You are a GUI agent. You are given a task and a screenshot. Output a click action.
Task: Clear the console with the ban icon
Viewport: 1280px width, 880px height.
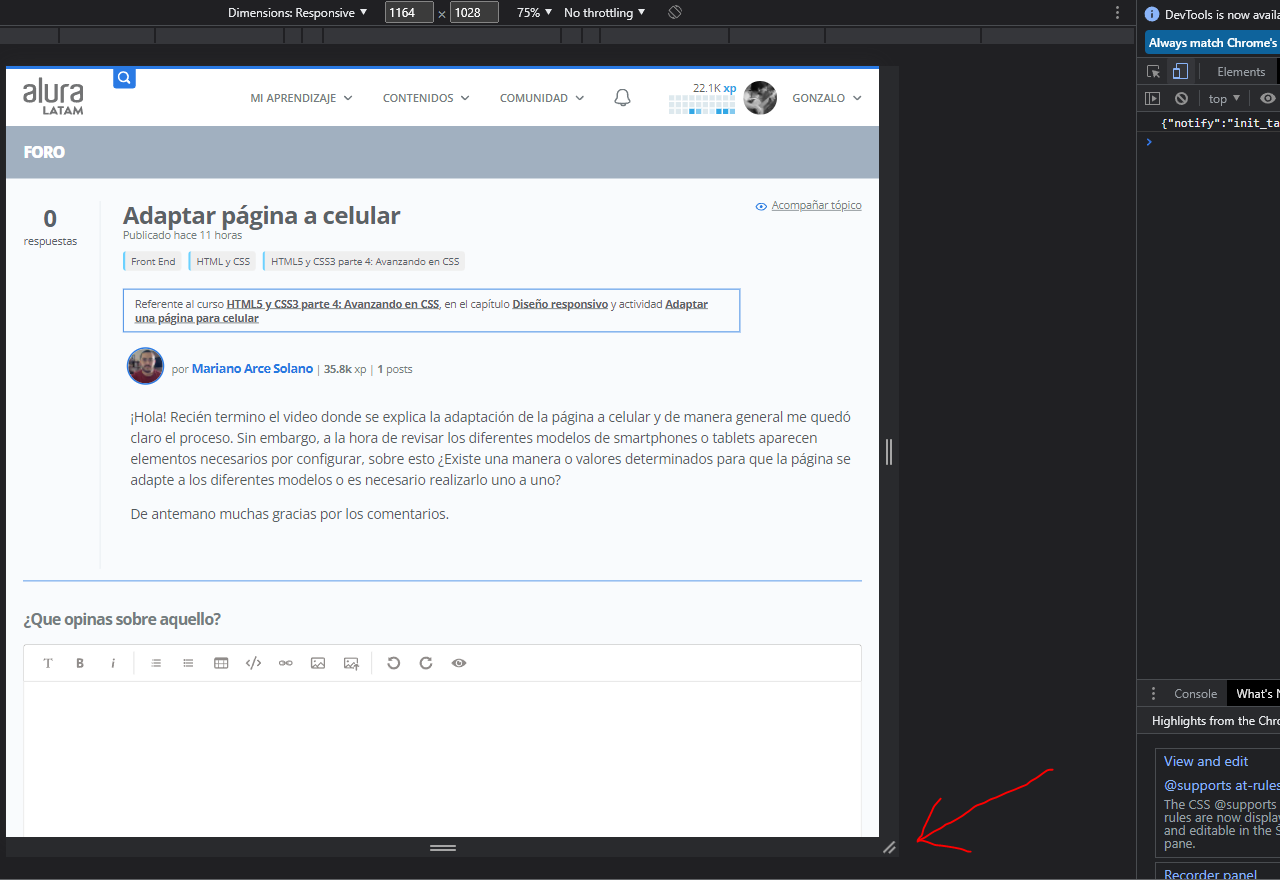tap(1181, 98)
